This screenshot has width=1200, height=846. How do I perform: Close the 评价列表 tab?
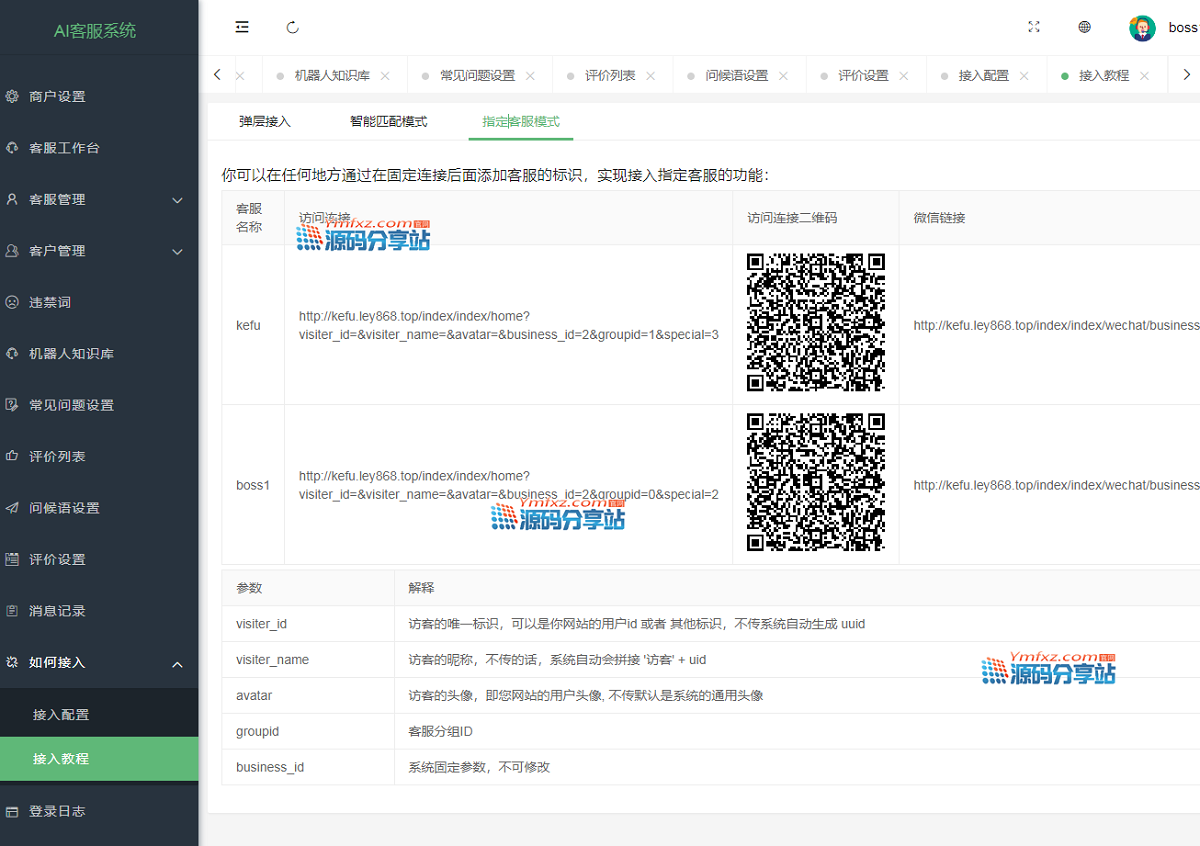click(x=650, y=76)
